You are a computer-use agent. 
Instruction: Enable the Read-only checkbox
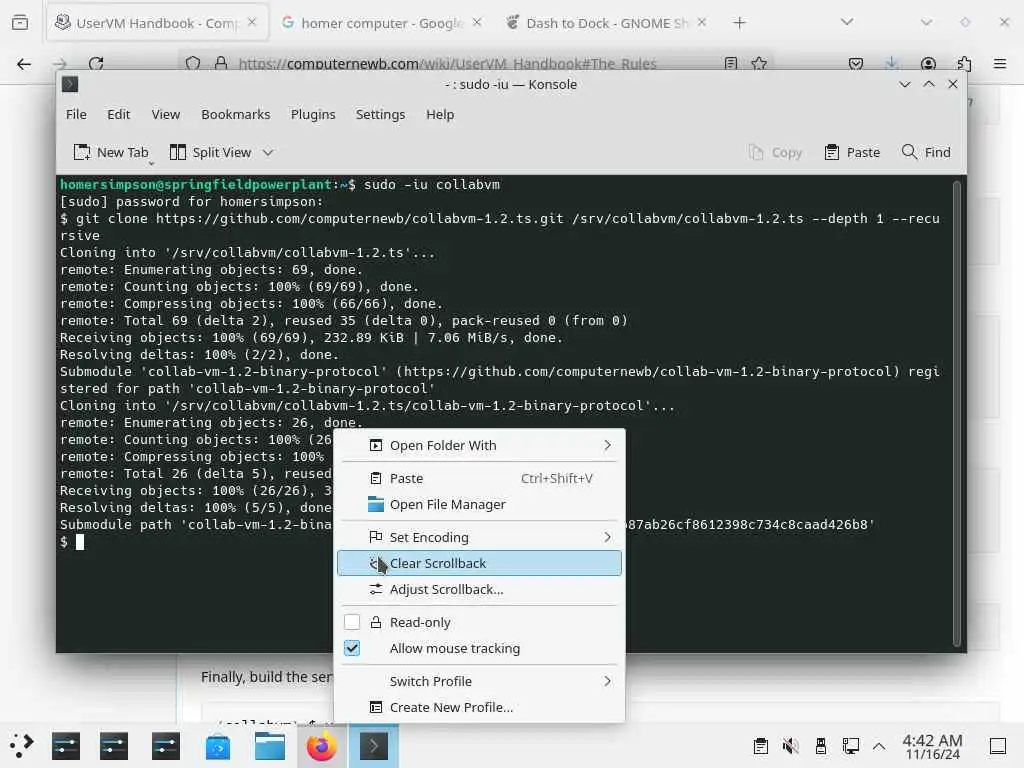coord(352,622)
